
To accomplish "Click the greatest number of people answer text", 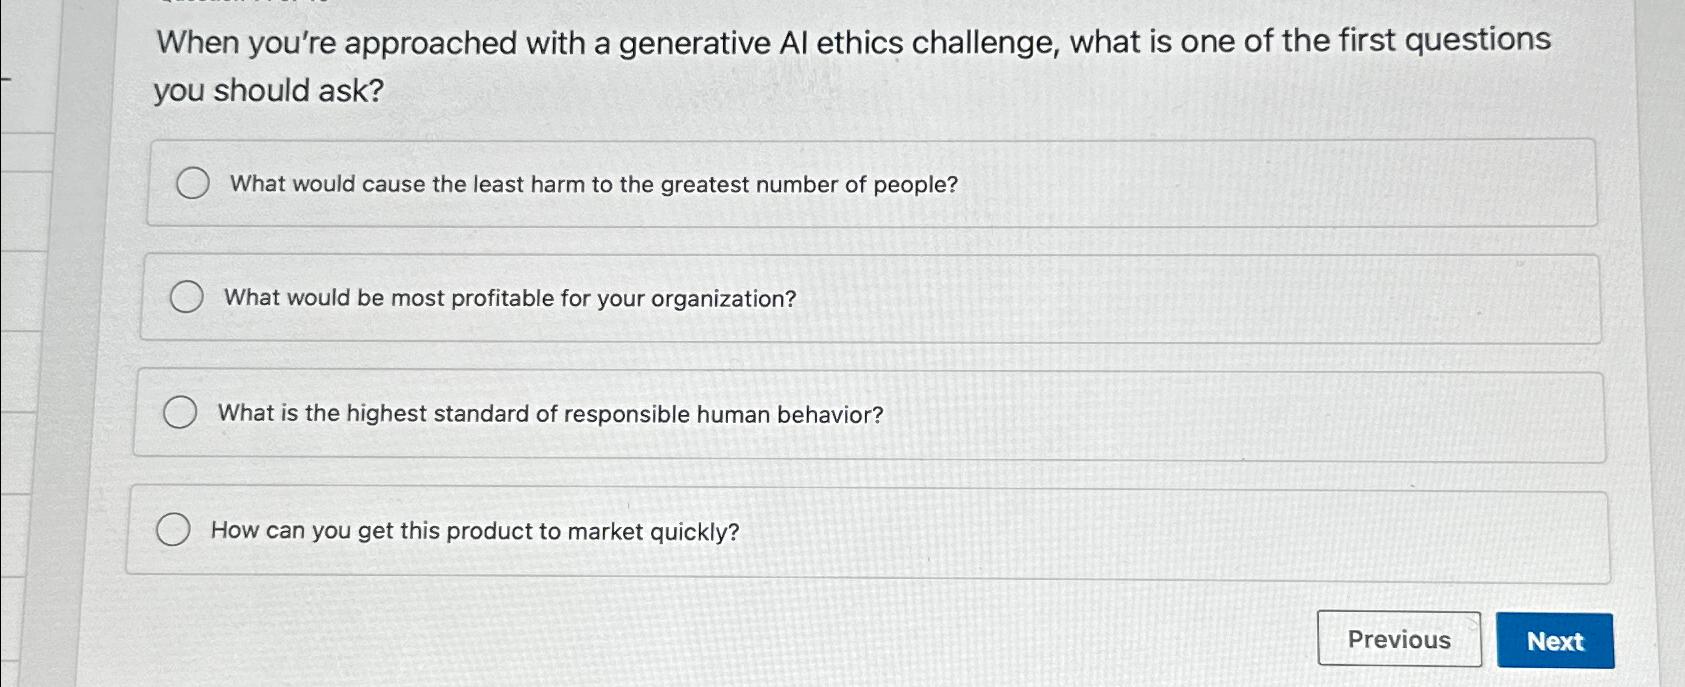I will click(x=592, y=184).
